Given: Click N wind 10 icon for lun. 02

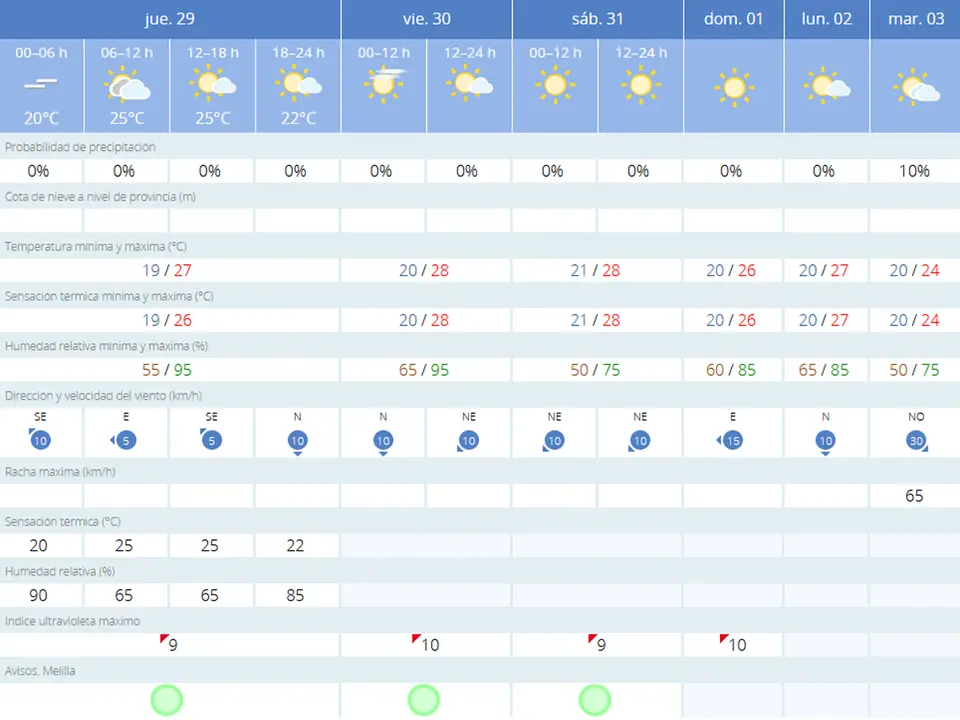Looking at the screenshot, I should coord(825,442).
